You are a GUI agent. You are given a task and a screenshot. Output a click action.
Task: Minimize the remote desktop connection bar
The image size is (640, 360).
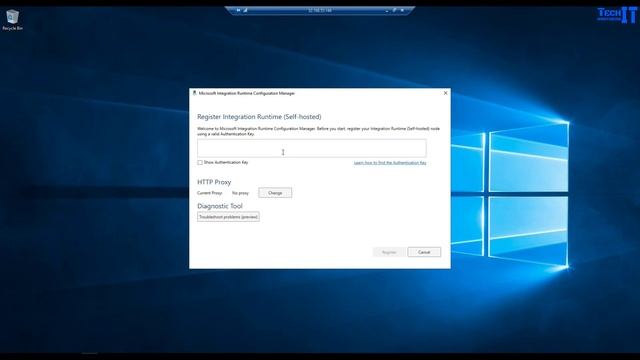(x=387, y=11)
